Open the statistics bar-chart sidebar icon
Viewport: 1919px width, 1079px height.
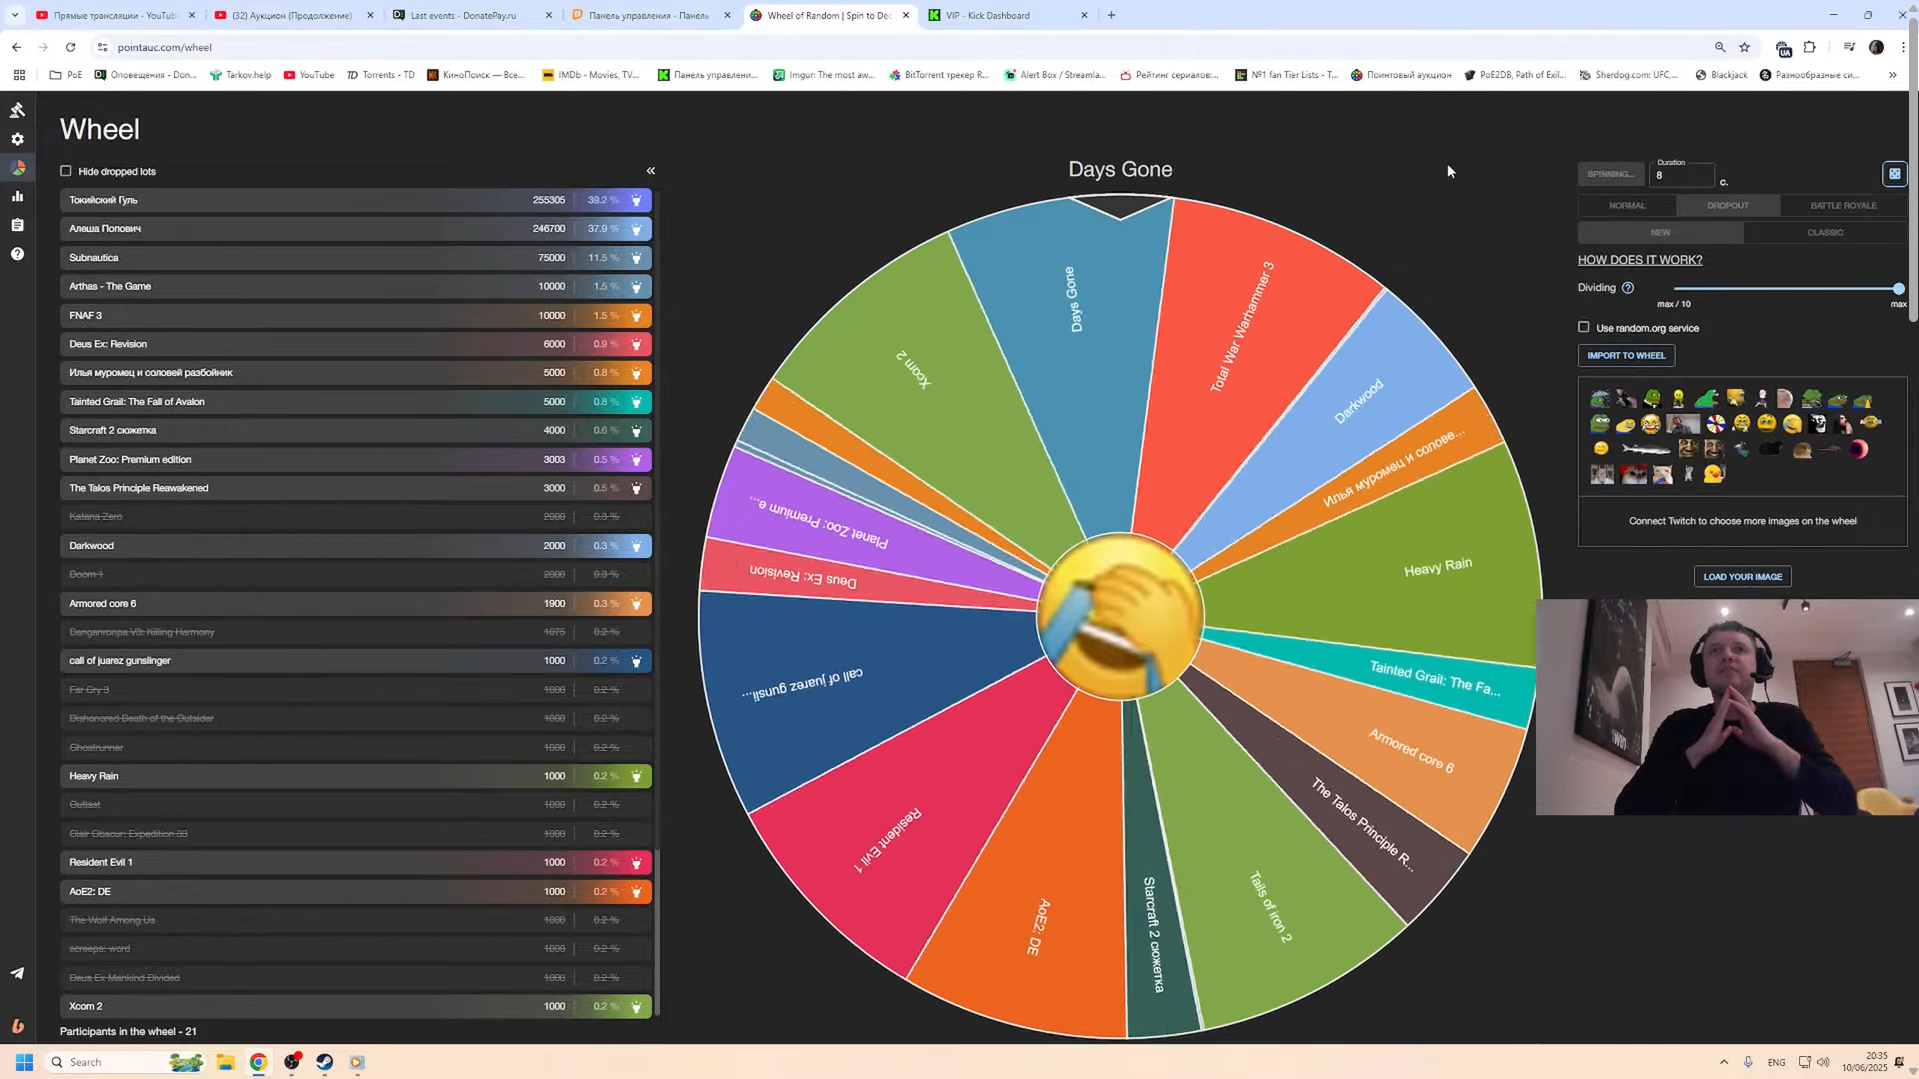pyautogui.click(x=17, y=196)
